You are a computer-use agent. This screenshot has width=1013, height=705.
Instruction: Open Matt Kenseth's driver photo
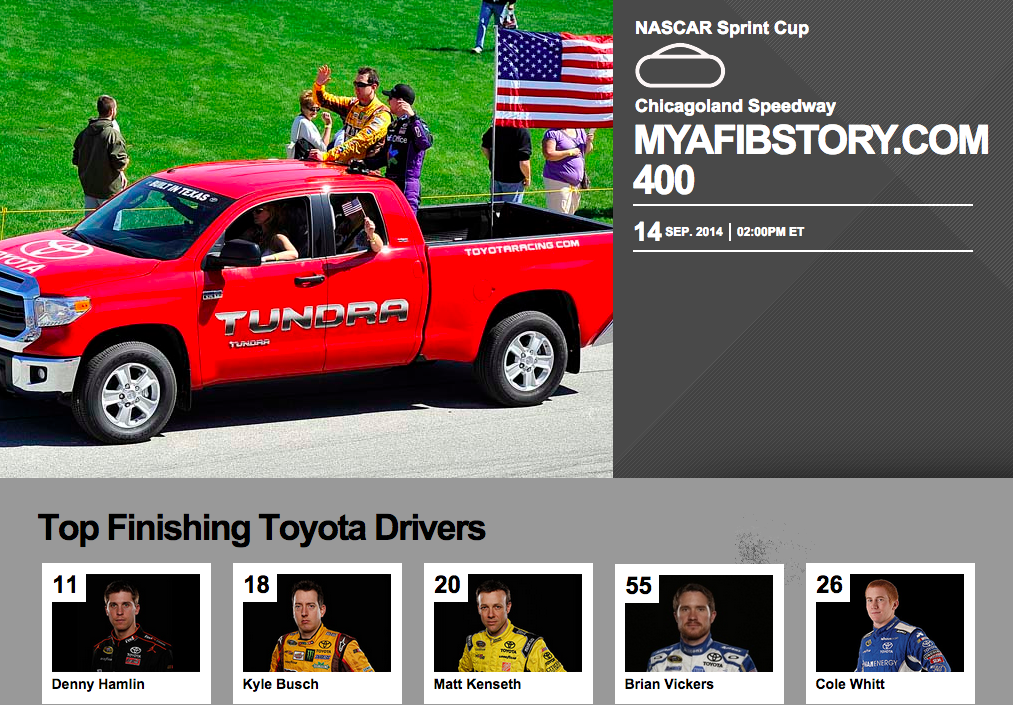pyautogui.click(x=508, y=623)
